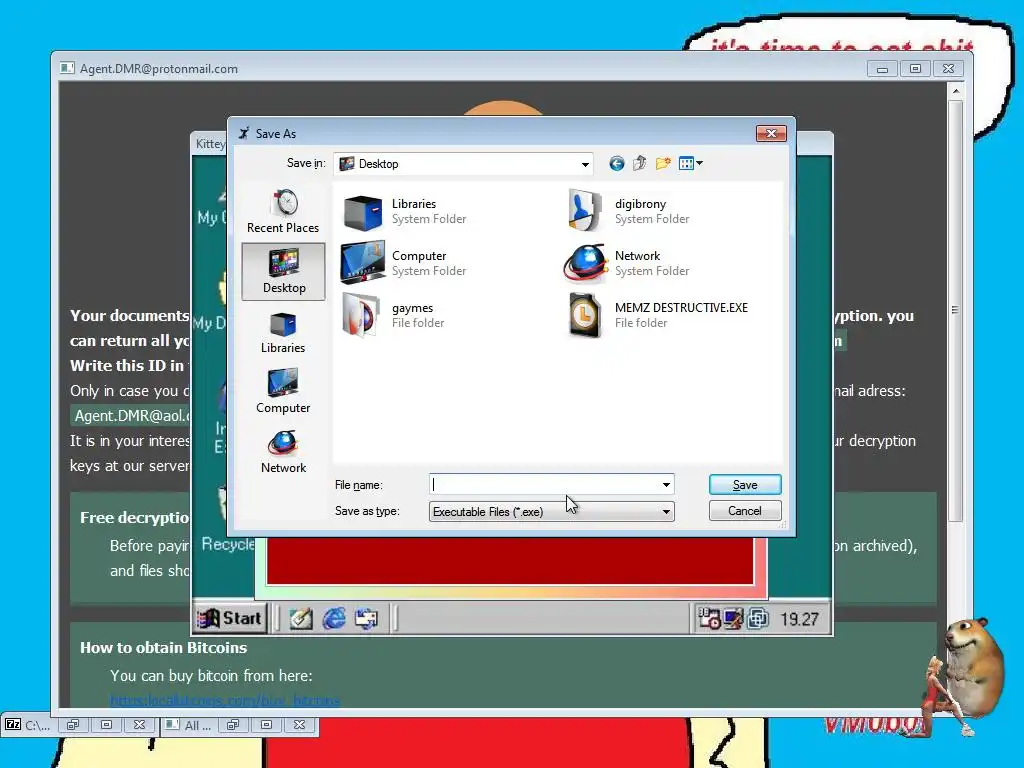Click the 'Free decryption' section heading
Screen dimensions: 1024x768
[x=135, y=518]
